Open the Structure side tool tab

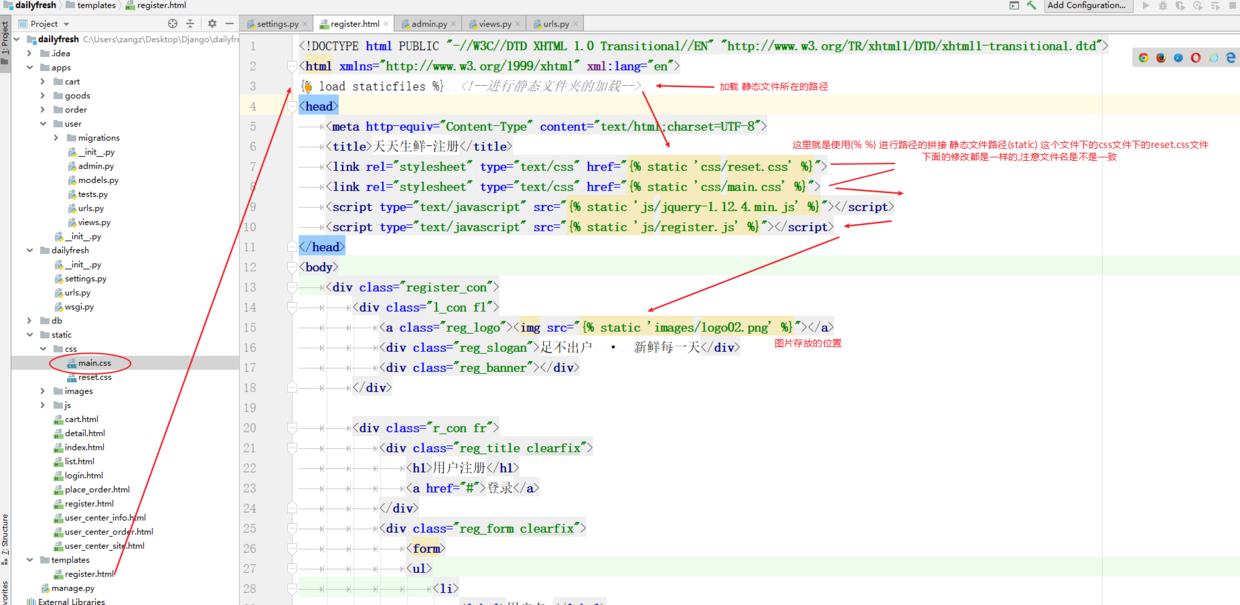[5, 536]
